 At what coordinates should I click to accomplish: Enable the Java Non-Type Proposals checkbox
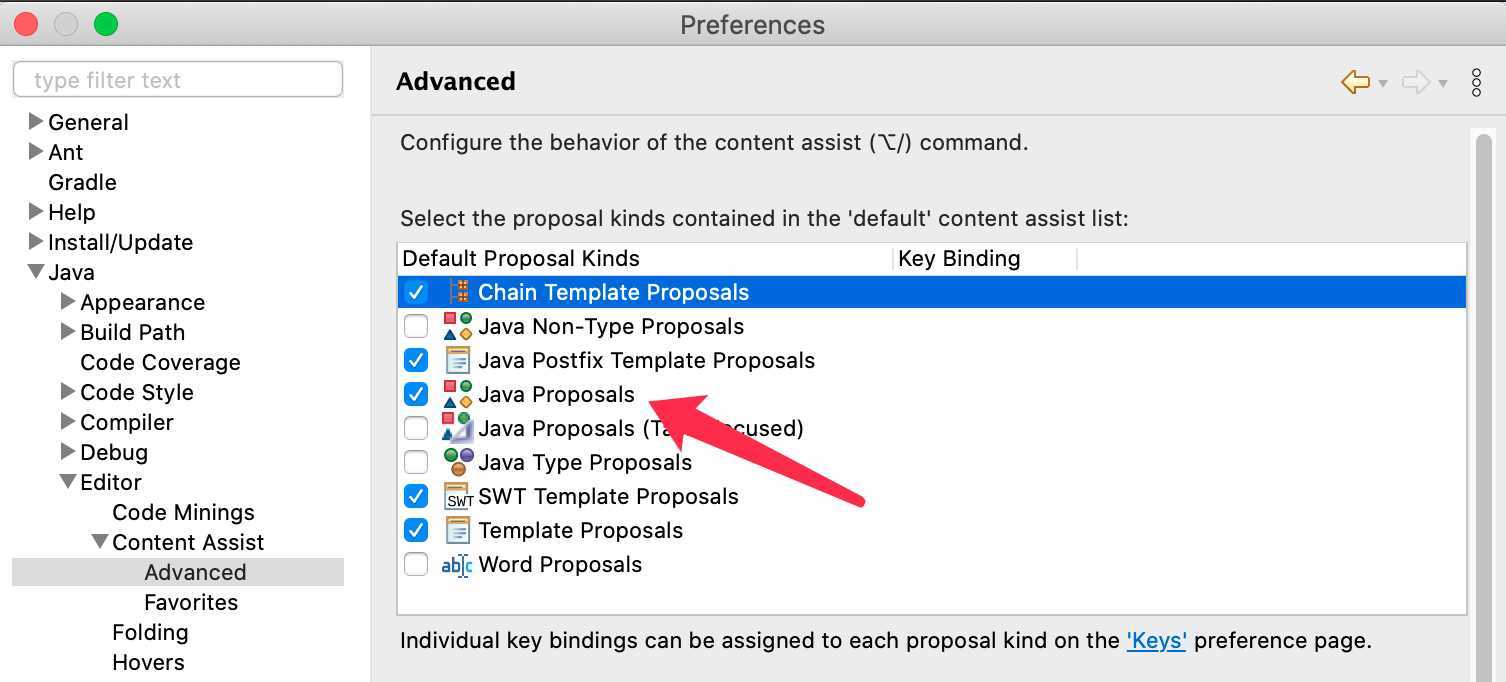coord(416,326)
